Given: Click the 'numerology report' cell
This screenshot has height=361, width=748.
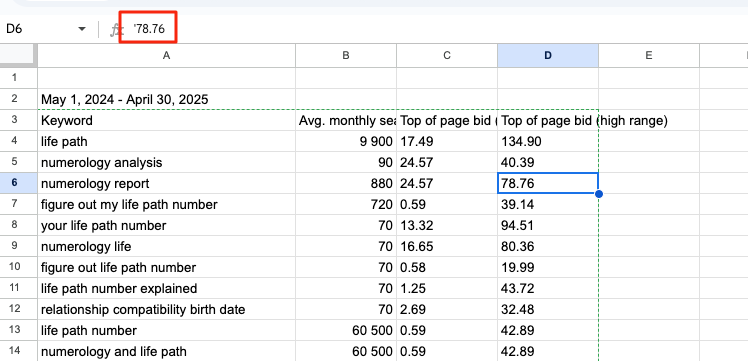Looking at the screenshot, I should click(166, 183).
